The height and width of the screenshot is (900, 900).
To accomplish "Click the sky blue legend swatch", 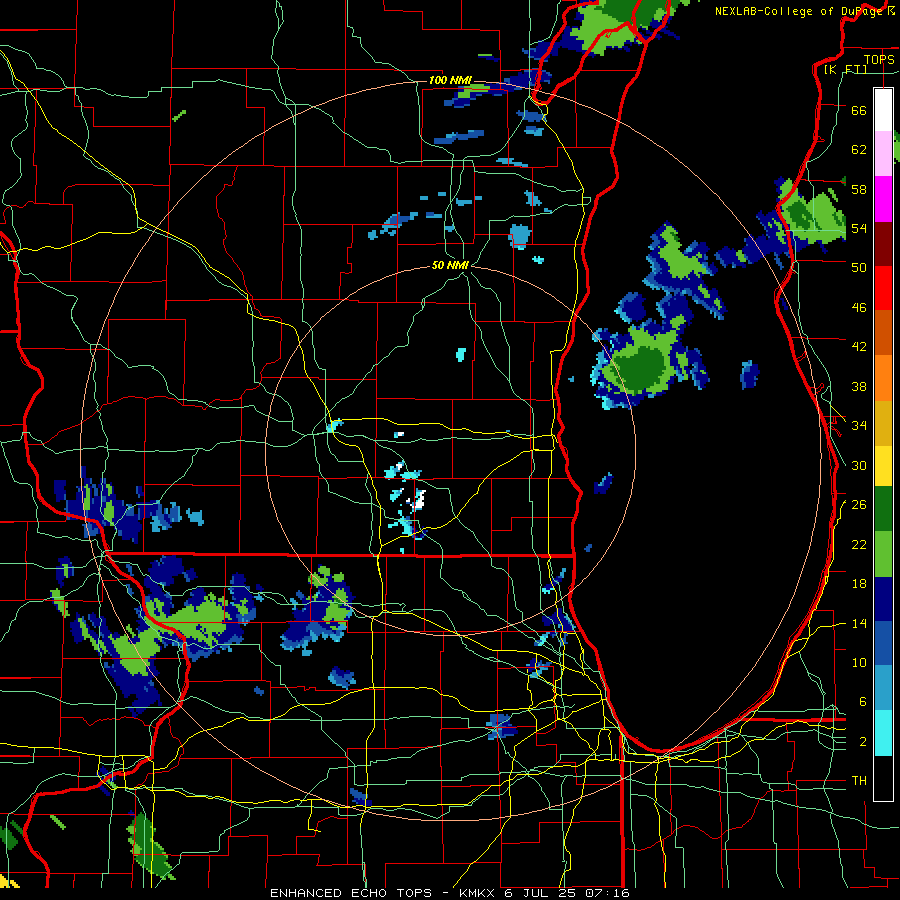I will 883,688.
